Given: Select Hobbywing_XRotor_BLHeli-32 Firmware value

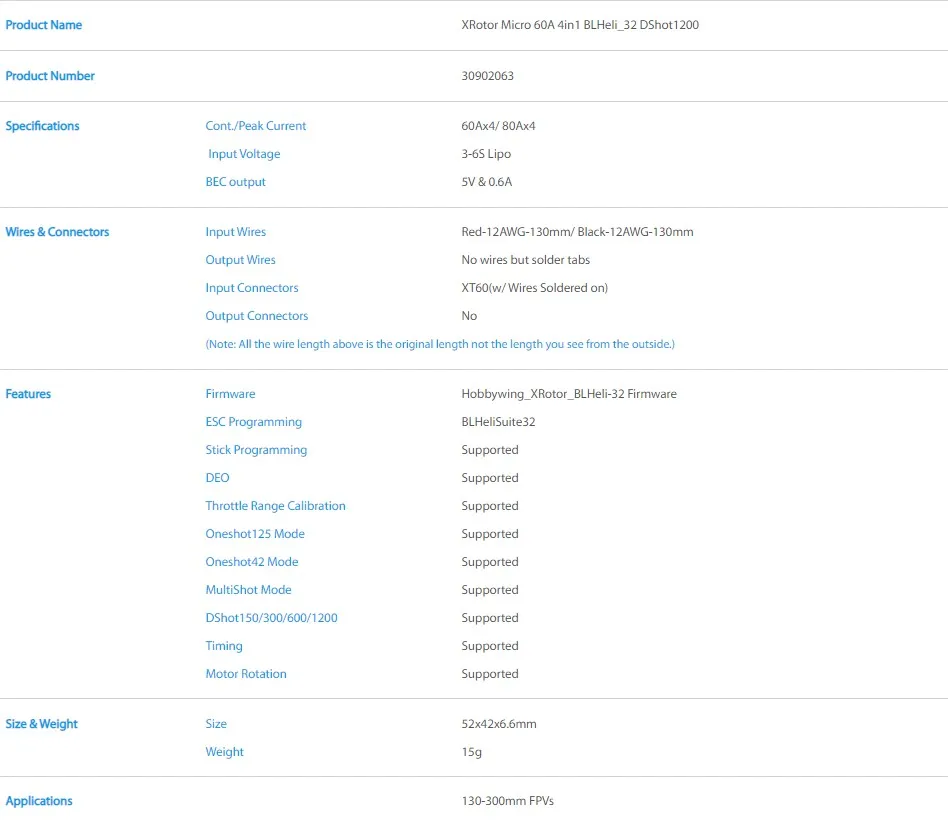Looking at the screenshot, I should [x=569, y=394].
